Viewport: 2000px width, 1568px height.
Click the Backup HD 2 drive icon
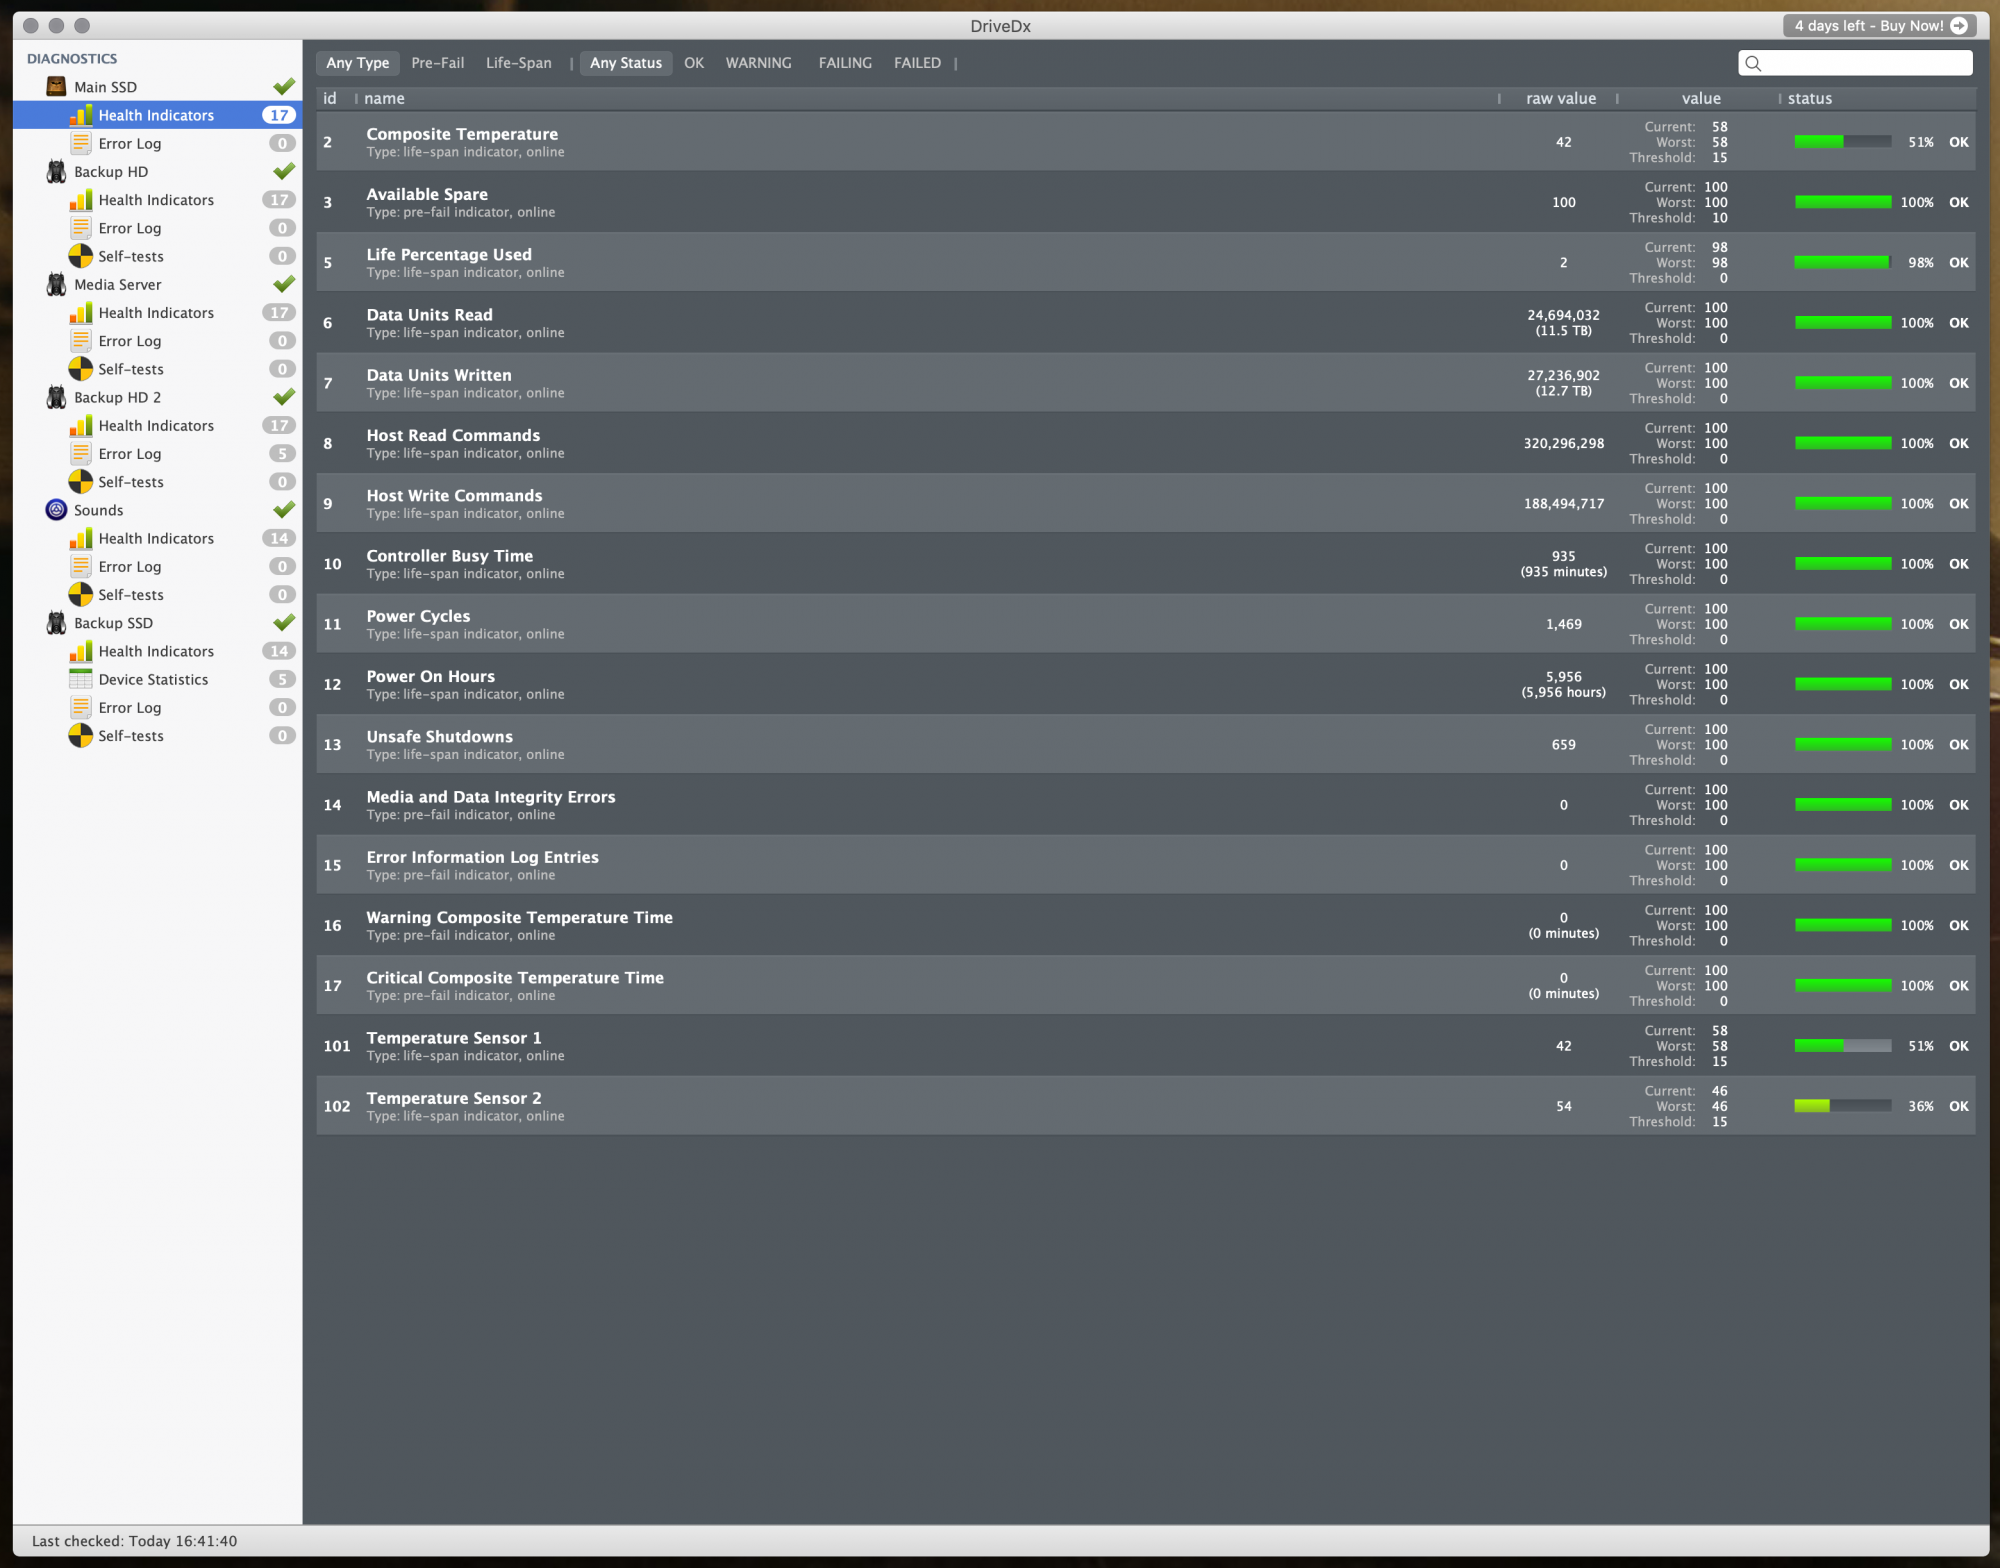point(57,397)
